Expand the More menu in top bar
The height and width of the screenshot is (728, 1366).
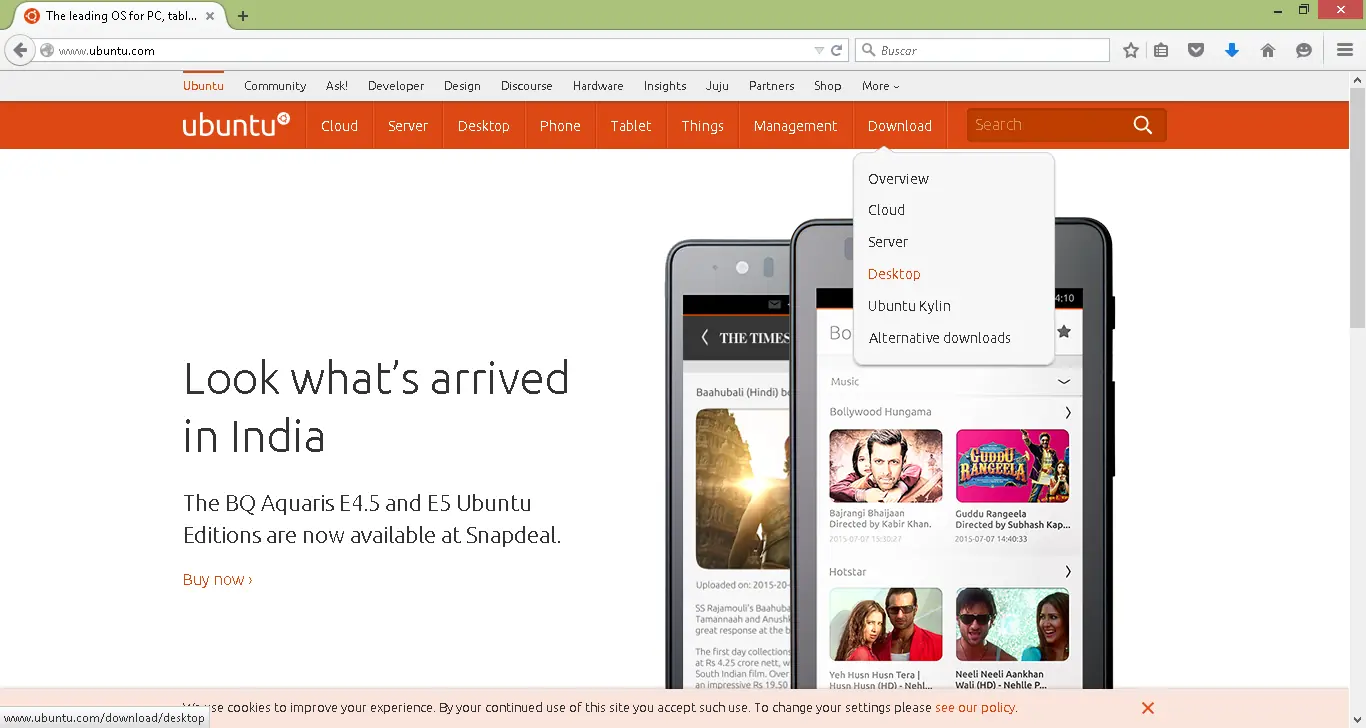click(x=880, y=86)
